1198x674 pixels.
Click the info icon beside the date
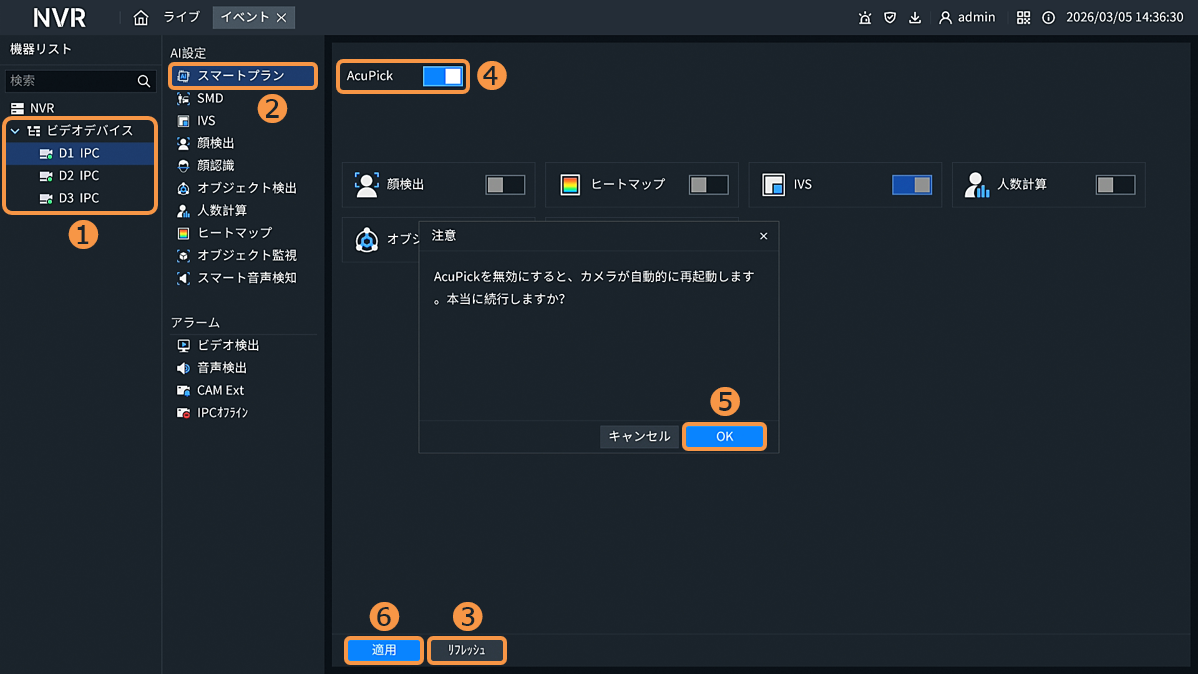(1048, 17)
